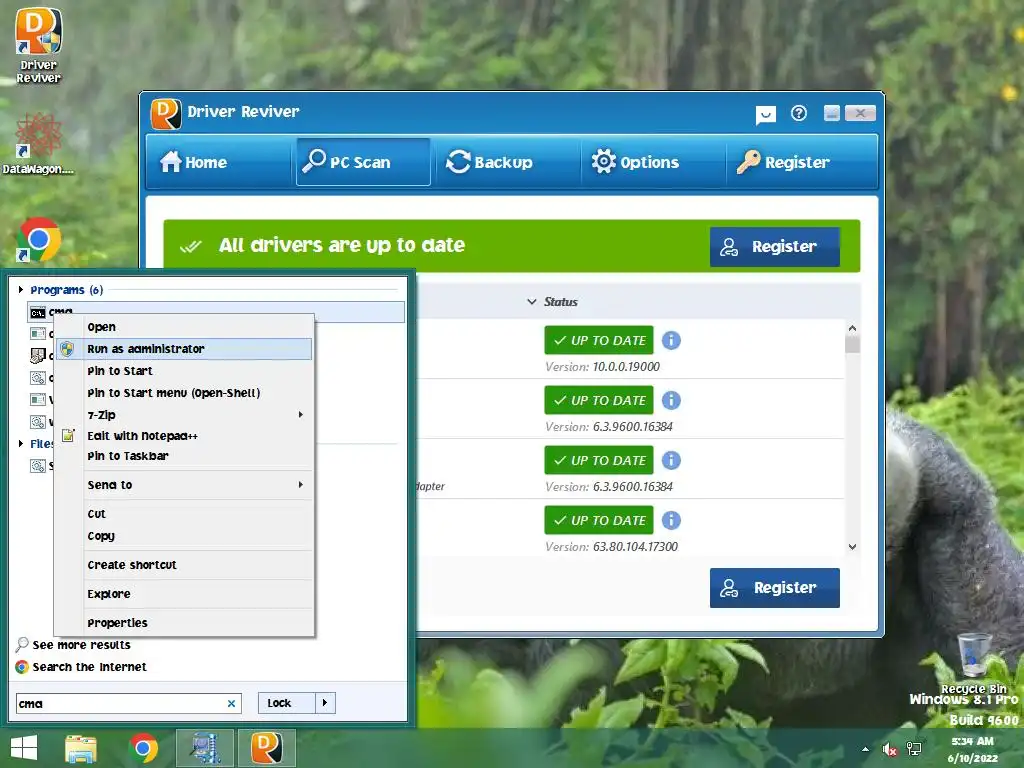Click the muted volume tray icon

coord(889,749)
